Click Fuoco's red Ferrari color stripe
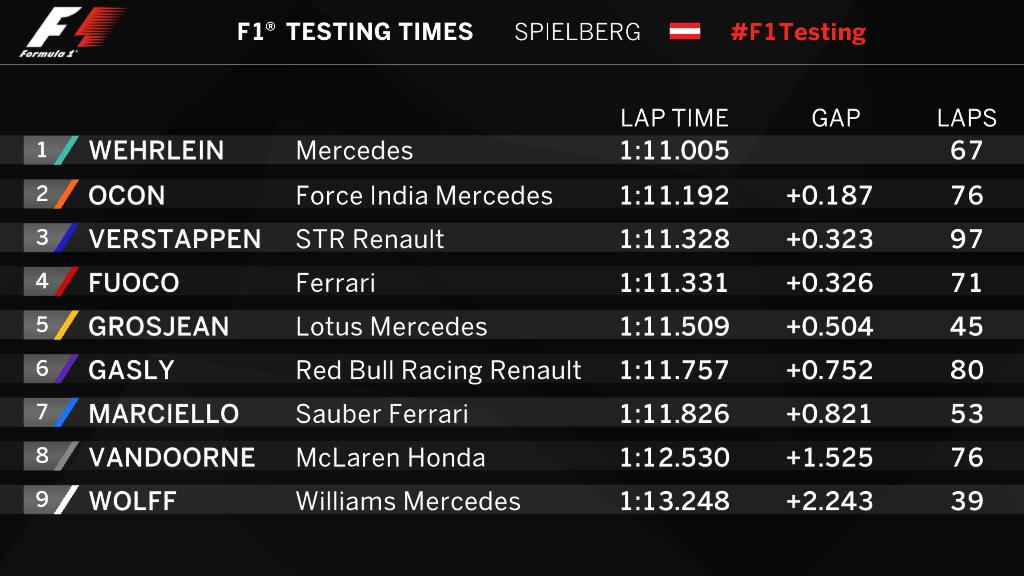 click(66, 282)
